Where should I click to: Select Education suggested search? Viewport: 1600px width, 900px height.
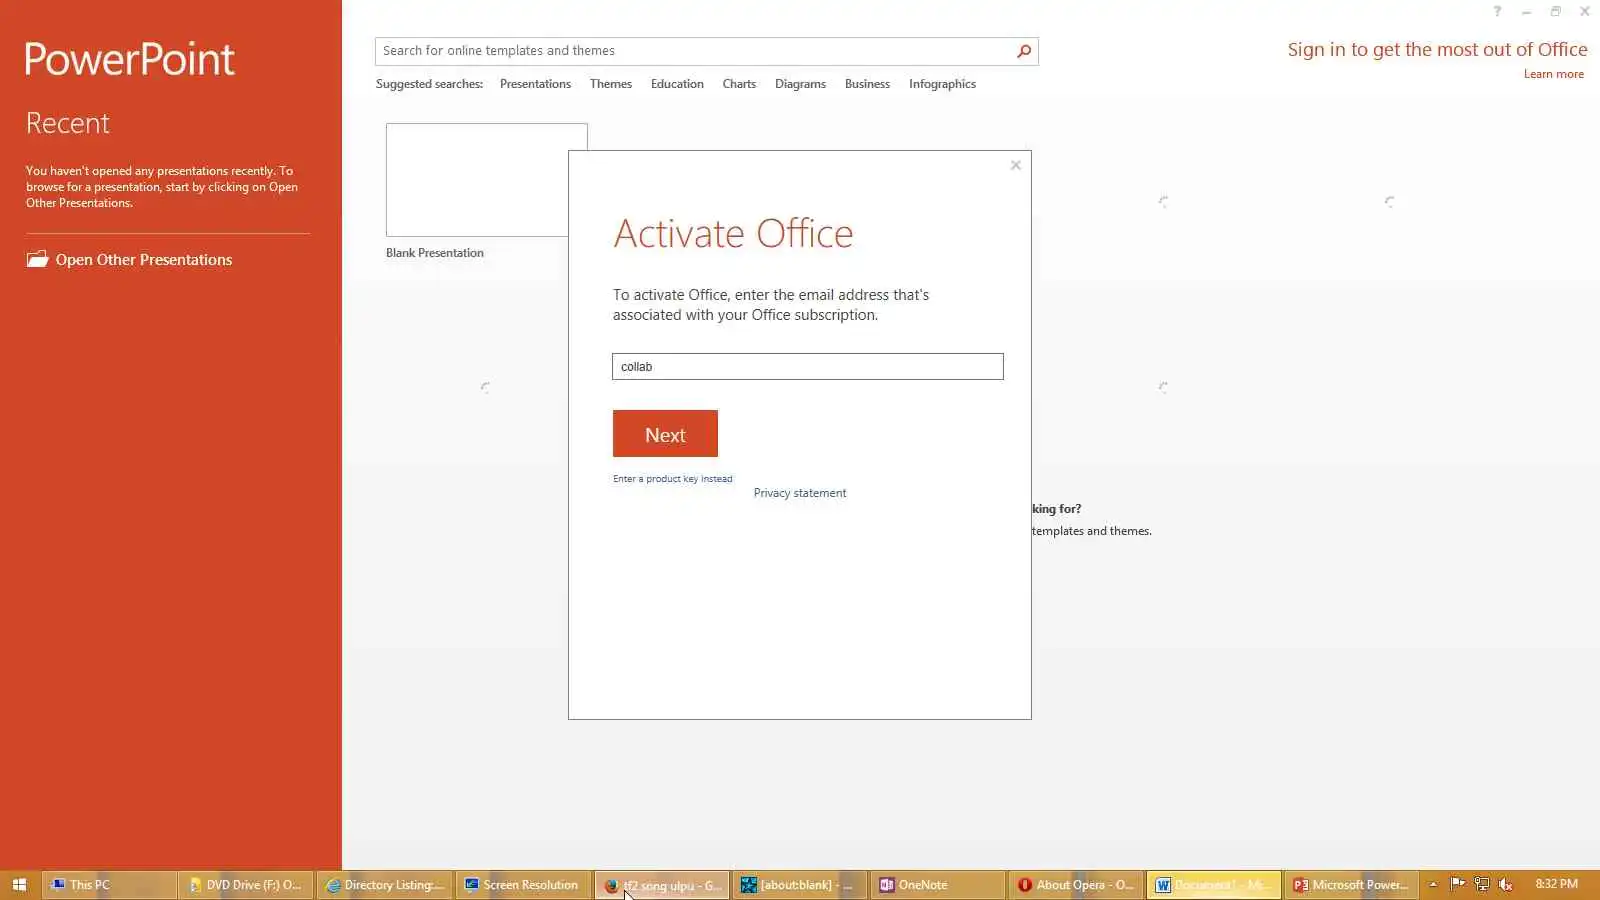[677, 84]
